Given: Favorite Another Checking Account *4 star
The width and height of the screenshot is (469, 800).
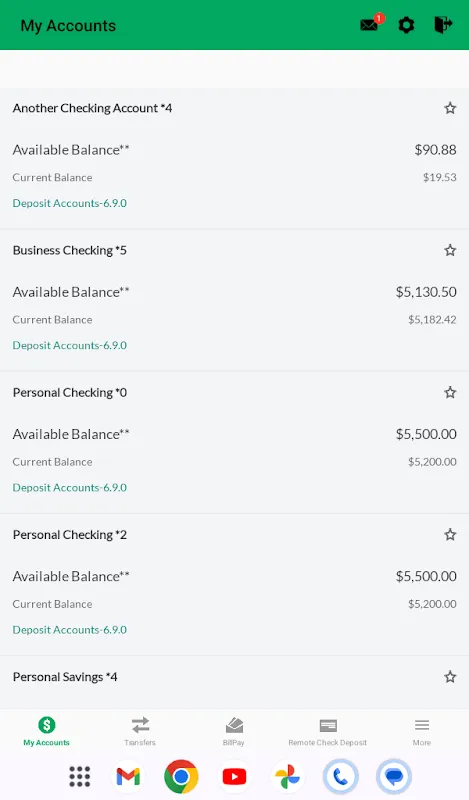Looking at the screenshot, I should [x=450, y=108].
